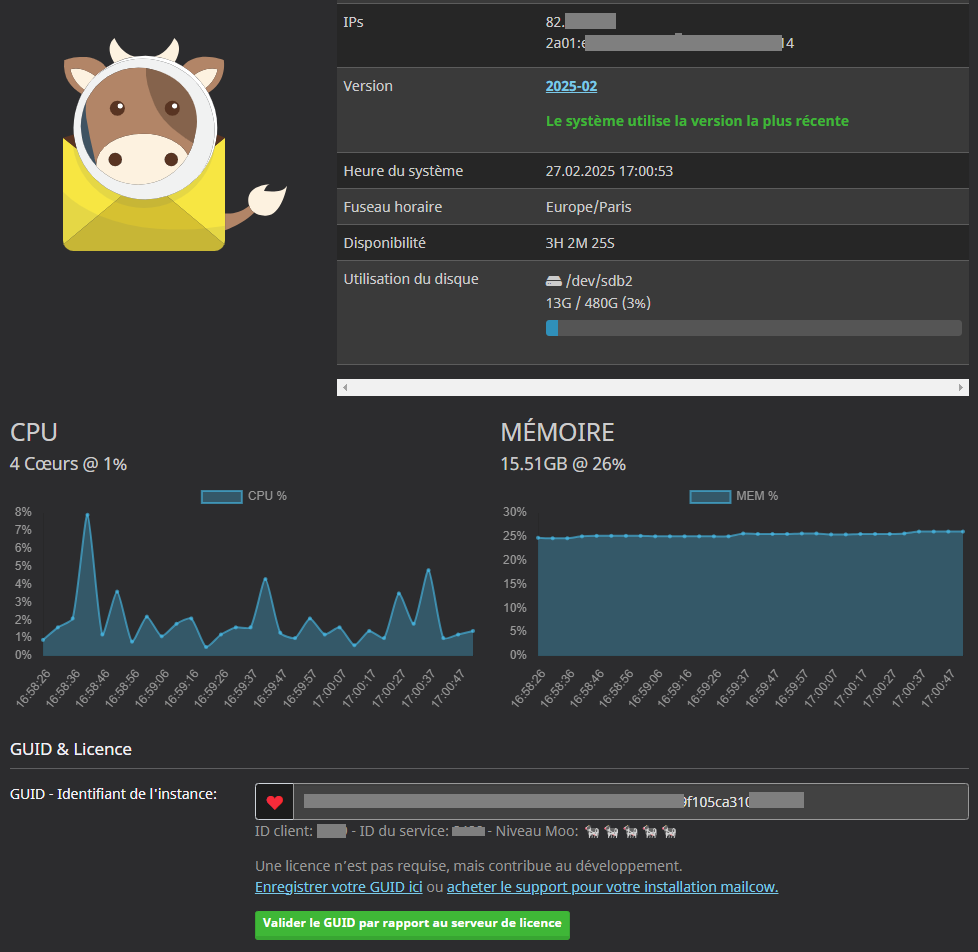
Task: Follow the 'Enregistrer votre GUID ici' link
Action: 338,887
